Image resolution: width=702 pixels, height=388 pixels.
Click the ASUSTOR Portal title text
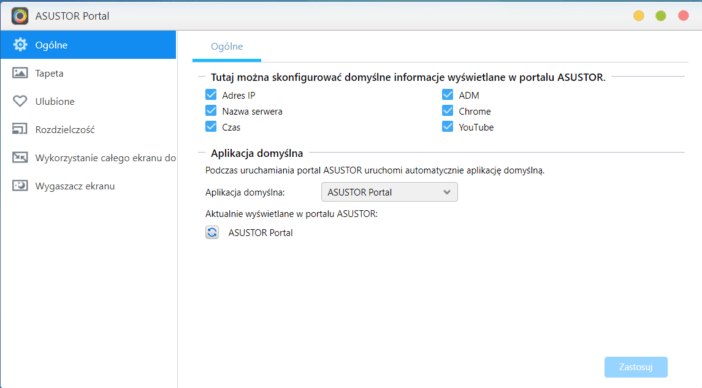pyautogui.click(x=72, y=16)
